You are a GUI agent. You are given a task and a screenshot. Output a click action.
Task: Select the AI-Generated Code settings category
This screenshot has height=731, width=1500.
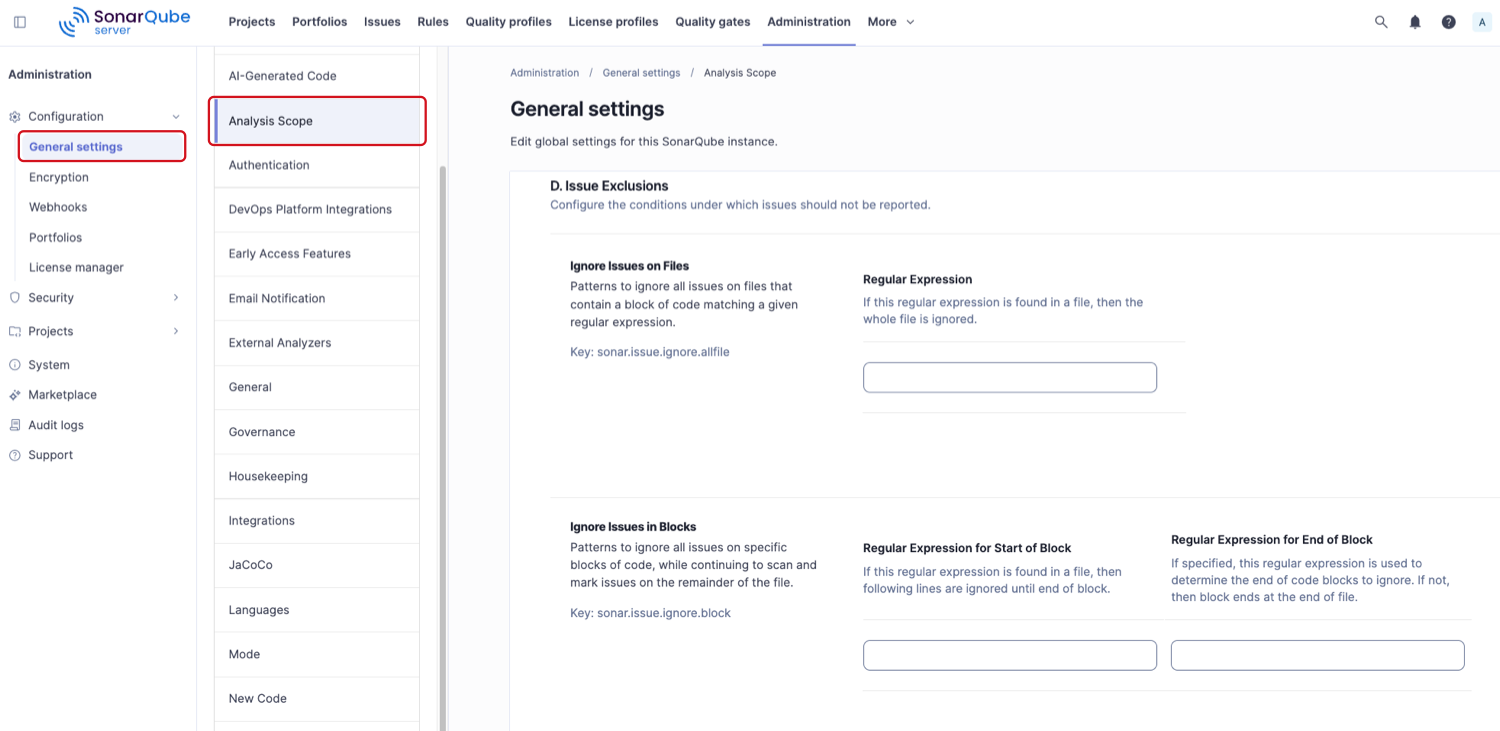click(317, 76)
